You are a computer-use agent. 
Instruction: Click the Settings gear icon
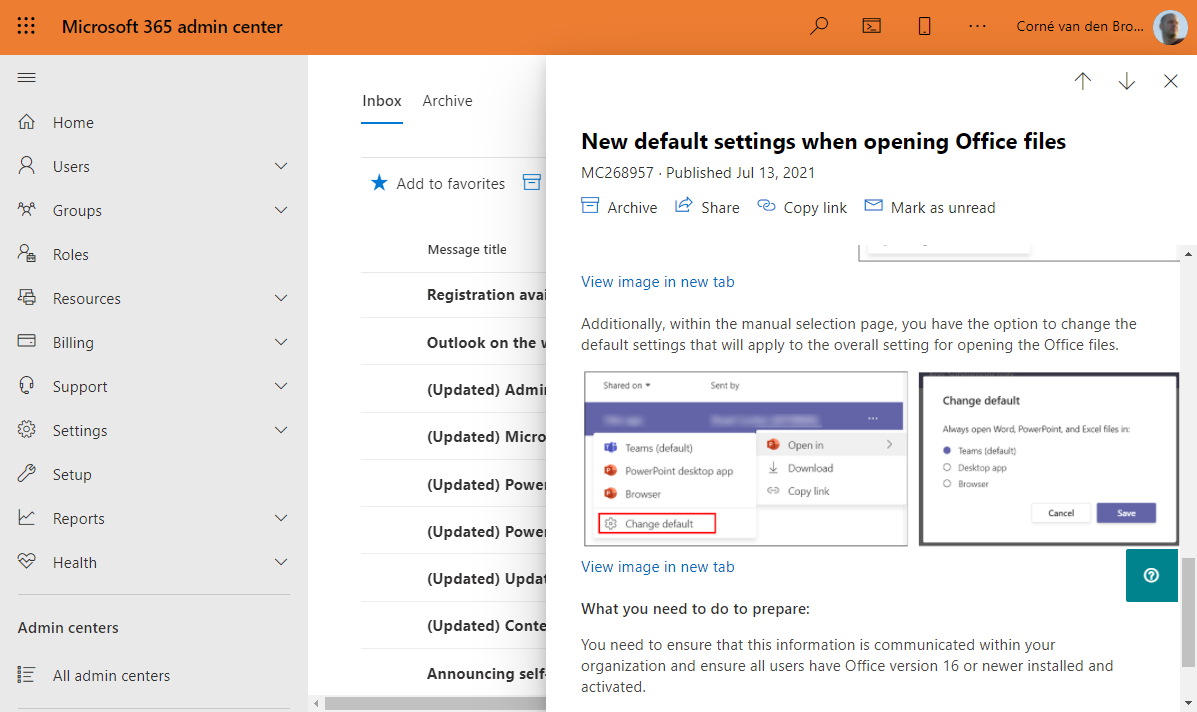click(27, 430)
